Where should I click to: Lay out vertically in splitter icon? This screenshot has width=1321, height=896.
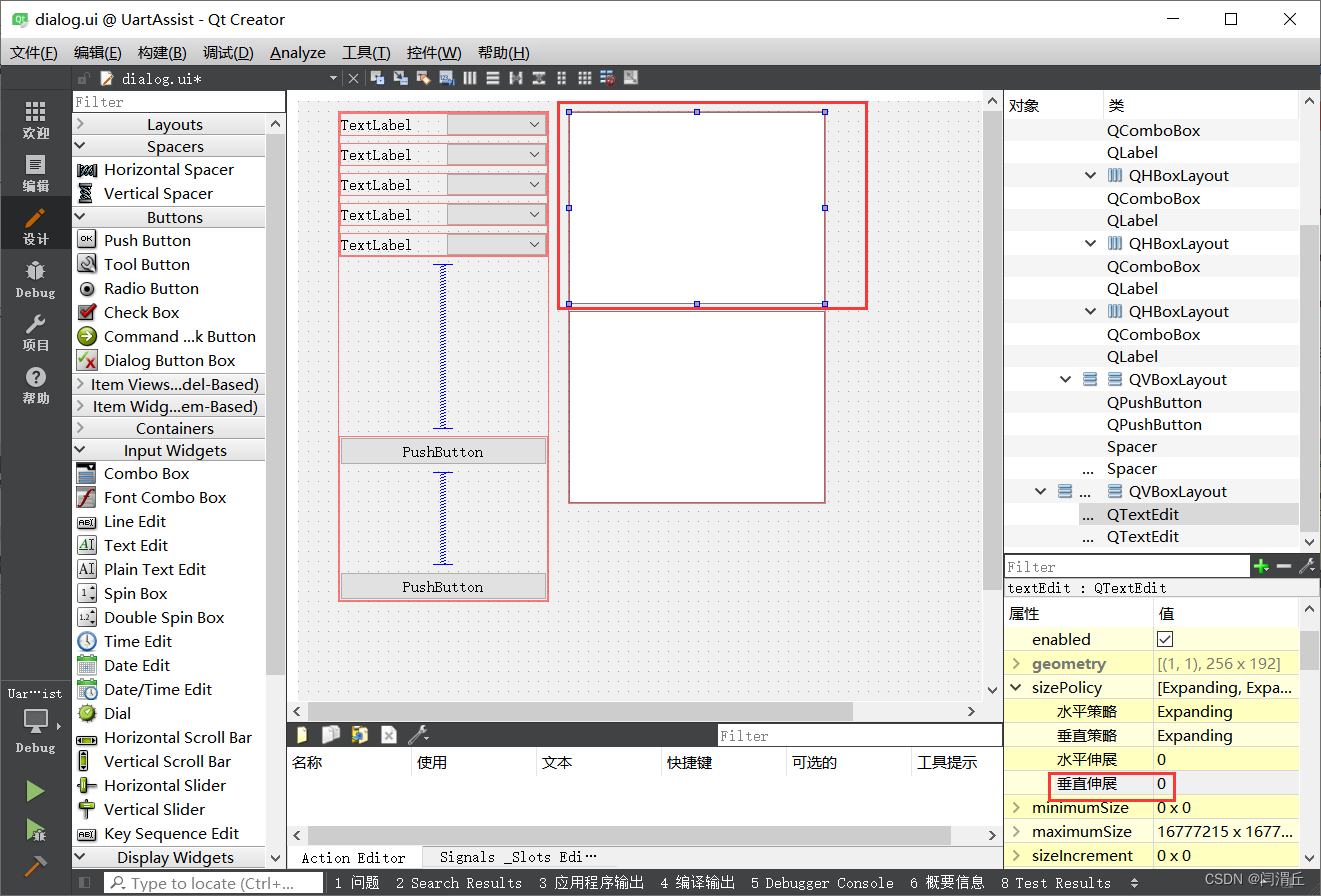pos(539,78)
